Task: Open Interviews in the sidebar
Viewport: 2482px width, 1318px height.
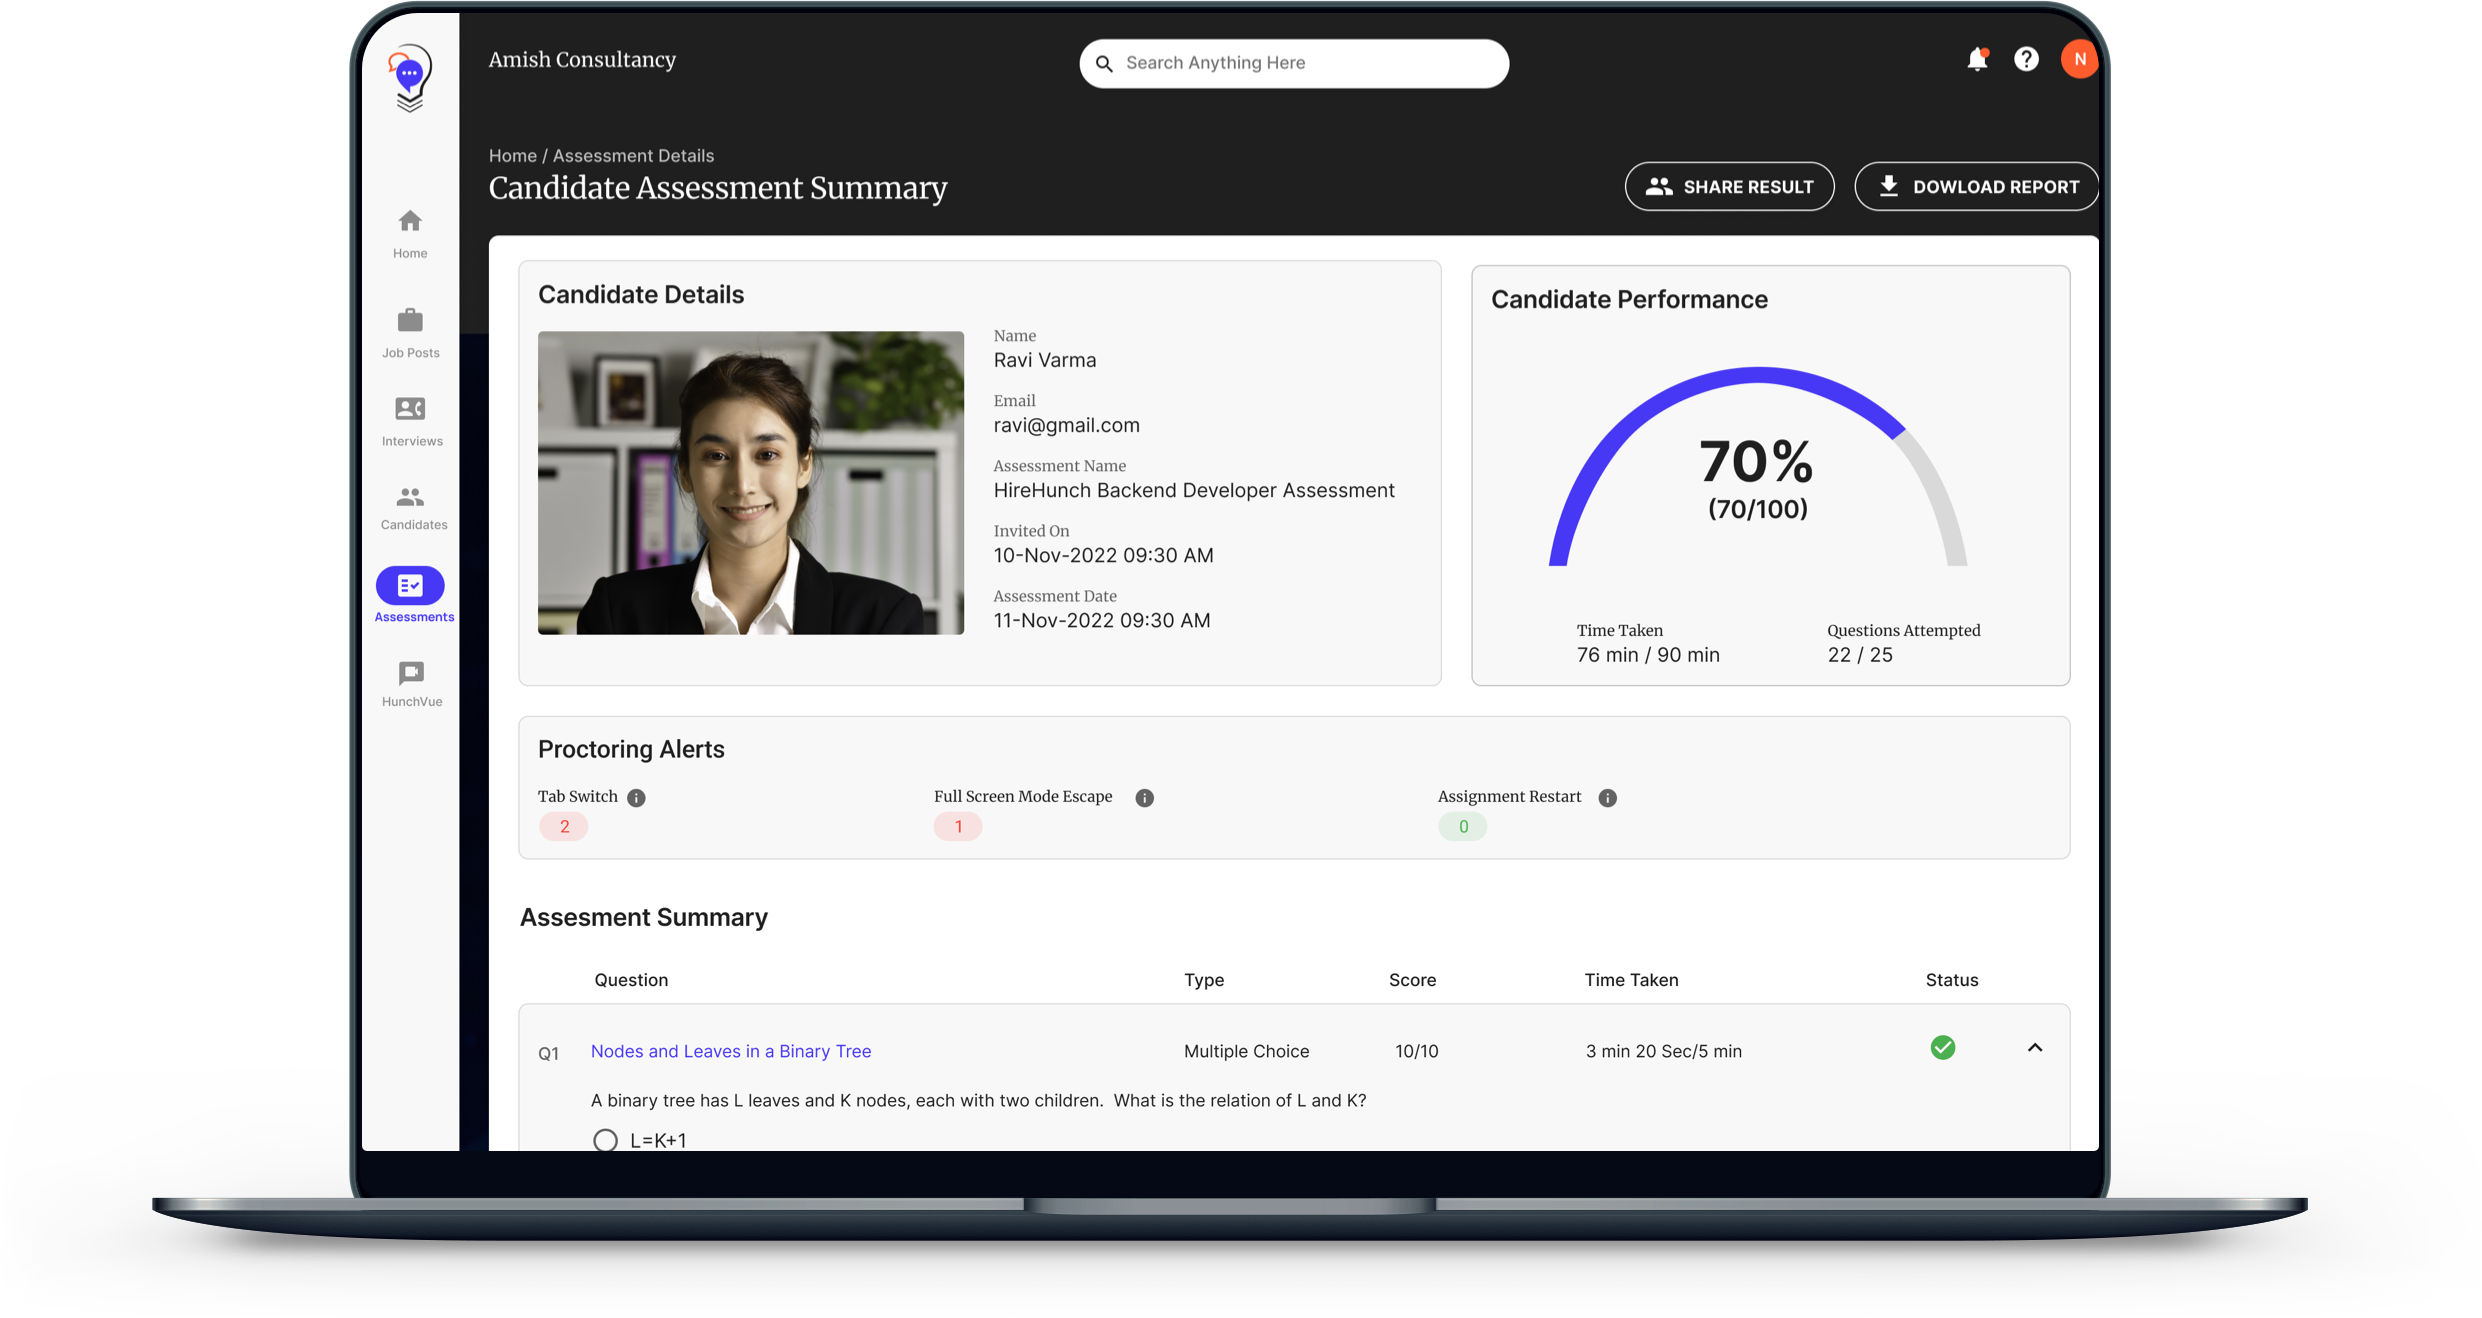Action: (x=410, y=420)
